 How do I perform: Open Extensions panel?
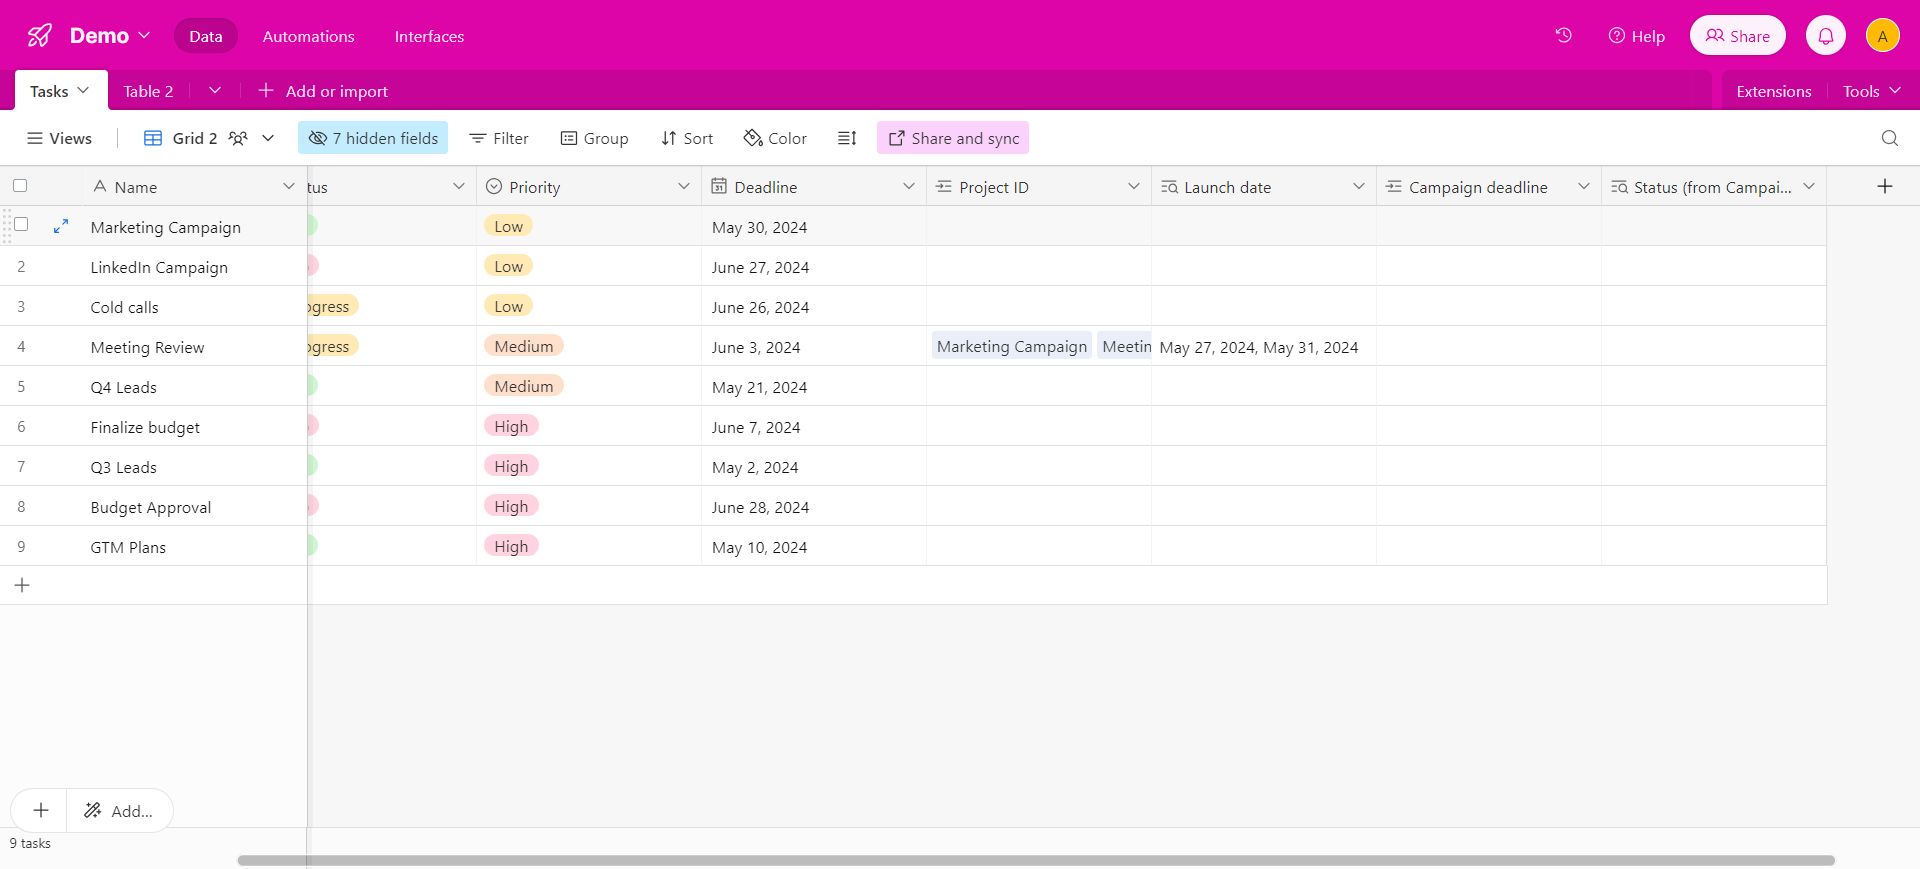click(1774, 91)
